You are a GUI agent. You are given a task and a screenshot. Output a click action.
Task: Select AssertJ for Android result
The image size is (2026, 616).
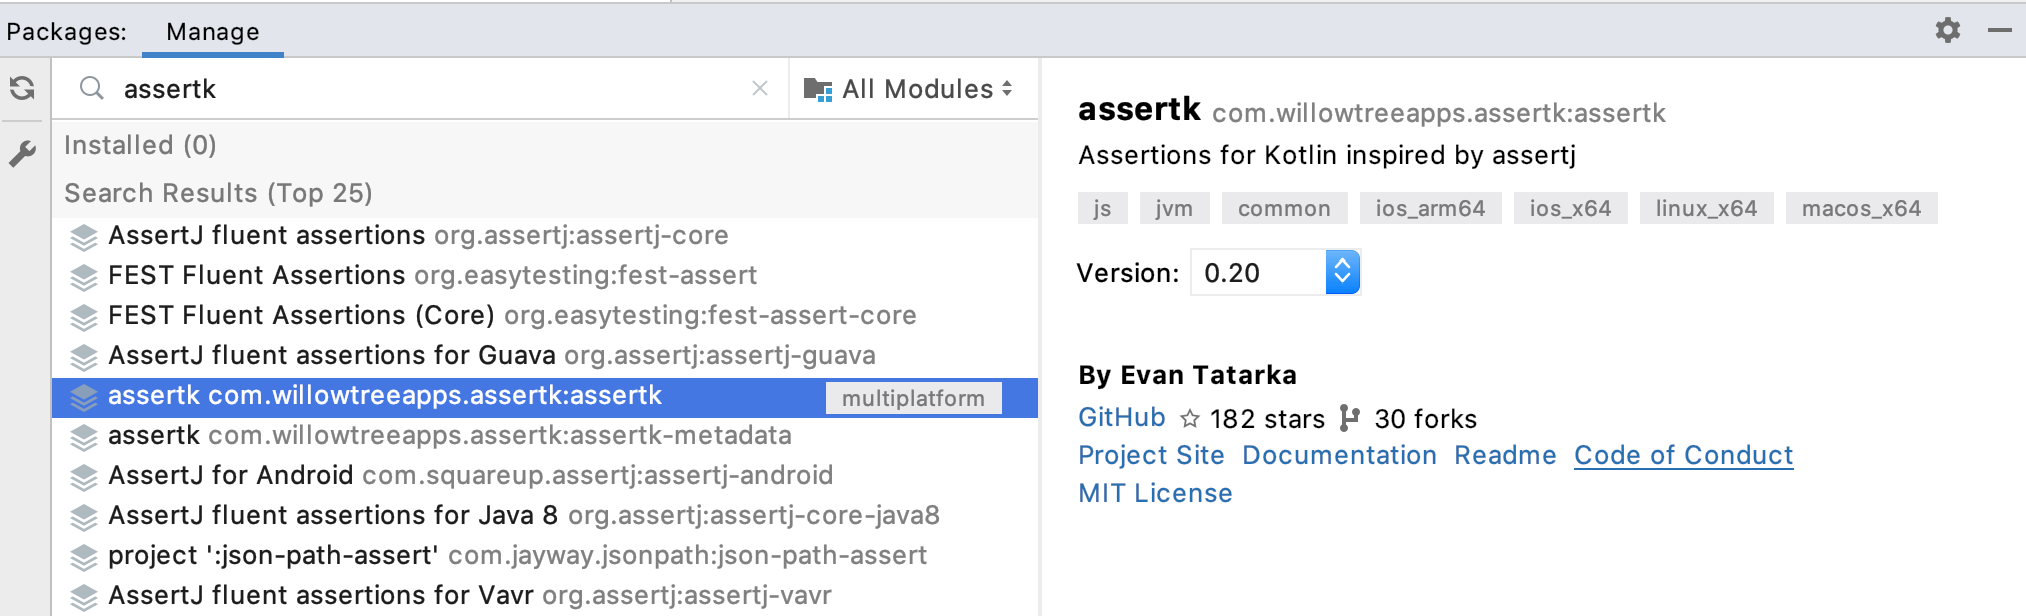pyautogui.click(x=545, y=476)
